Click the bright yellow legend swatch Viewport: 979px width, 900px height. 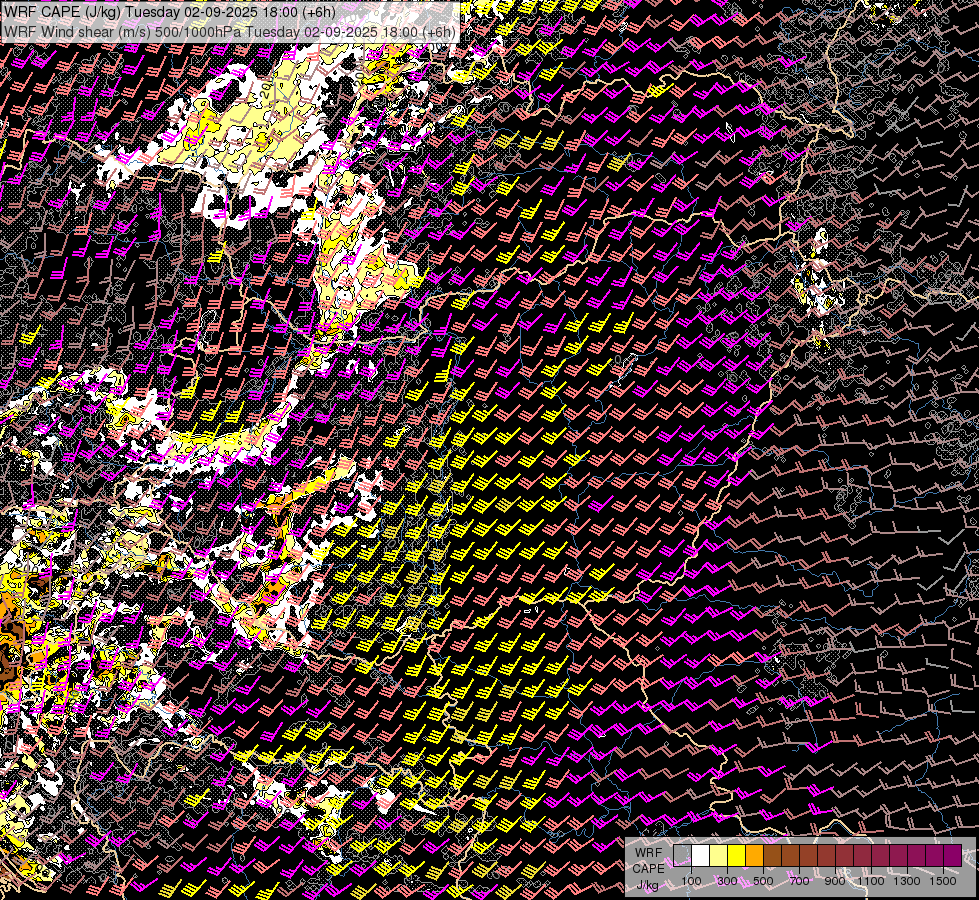tap(737, 855)
